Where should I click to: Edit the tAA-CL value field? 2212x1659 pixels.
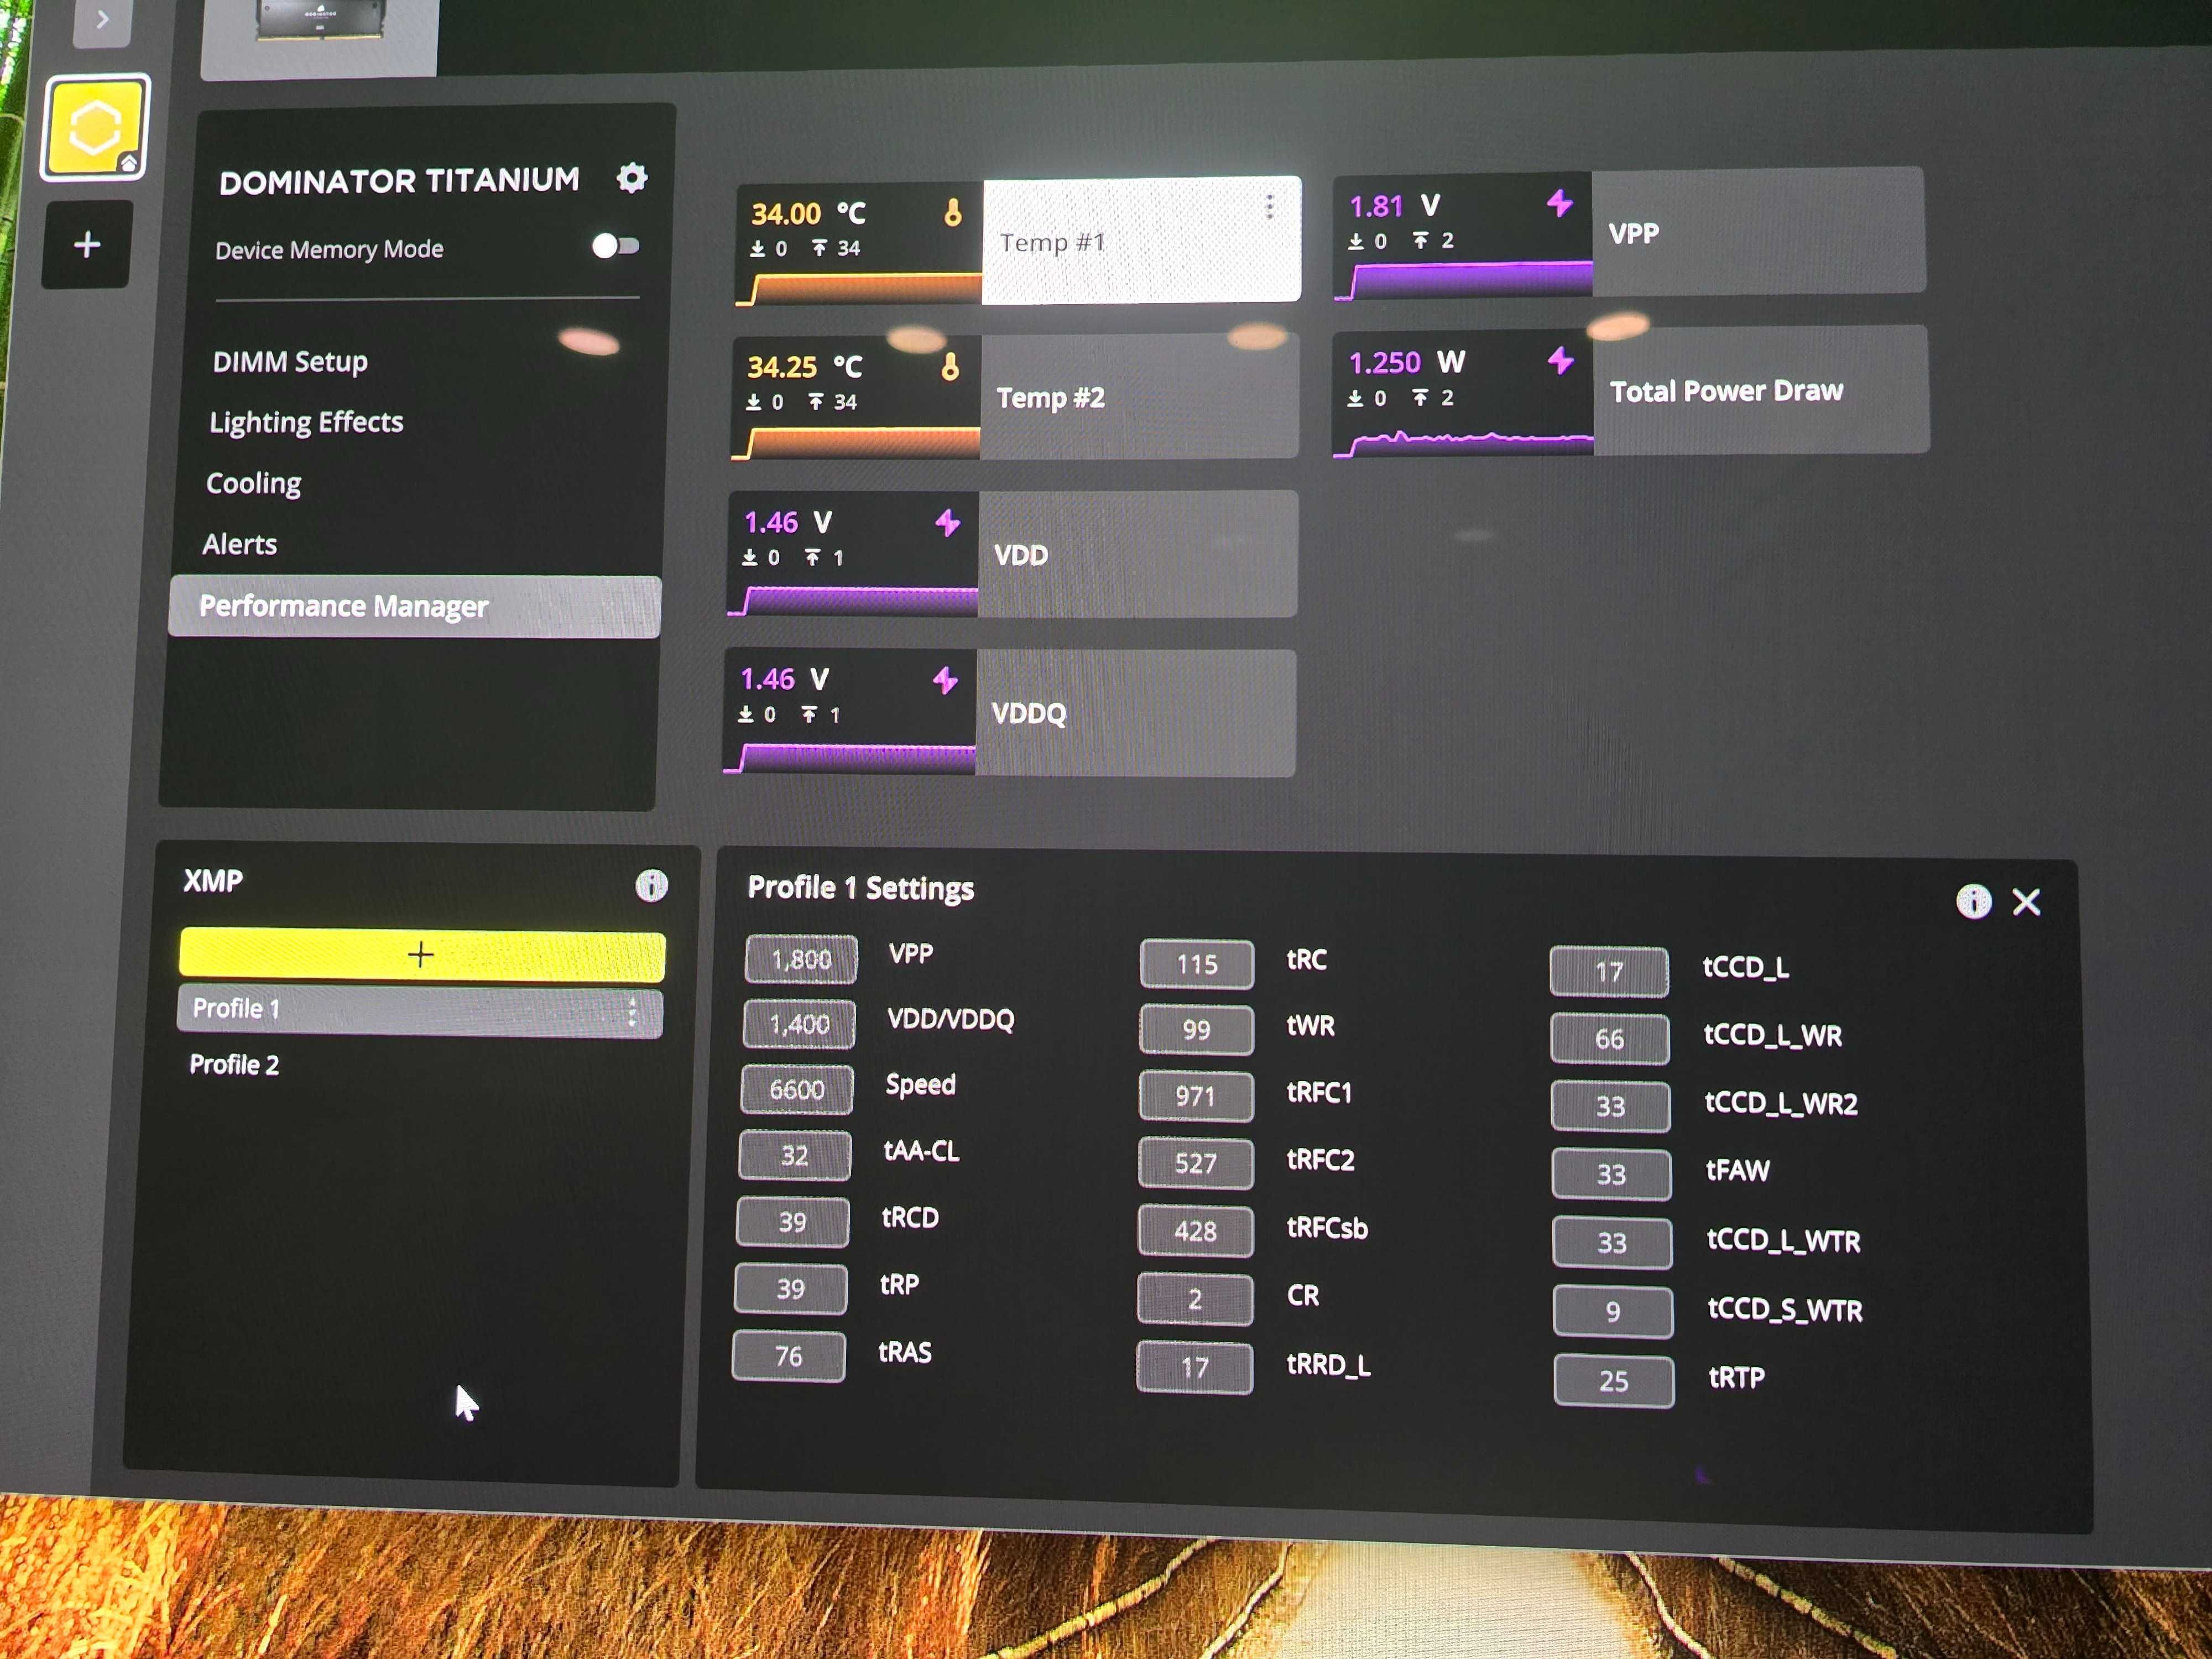pos(795,1155)
